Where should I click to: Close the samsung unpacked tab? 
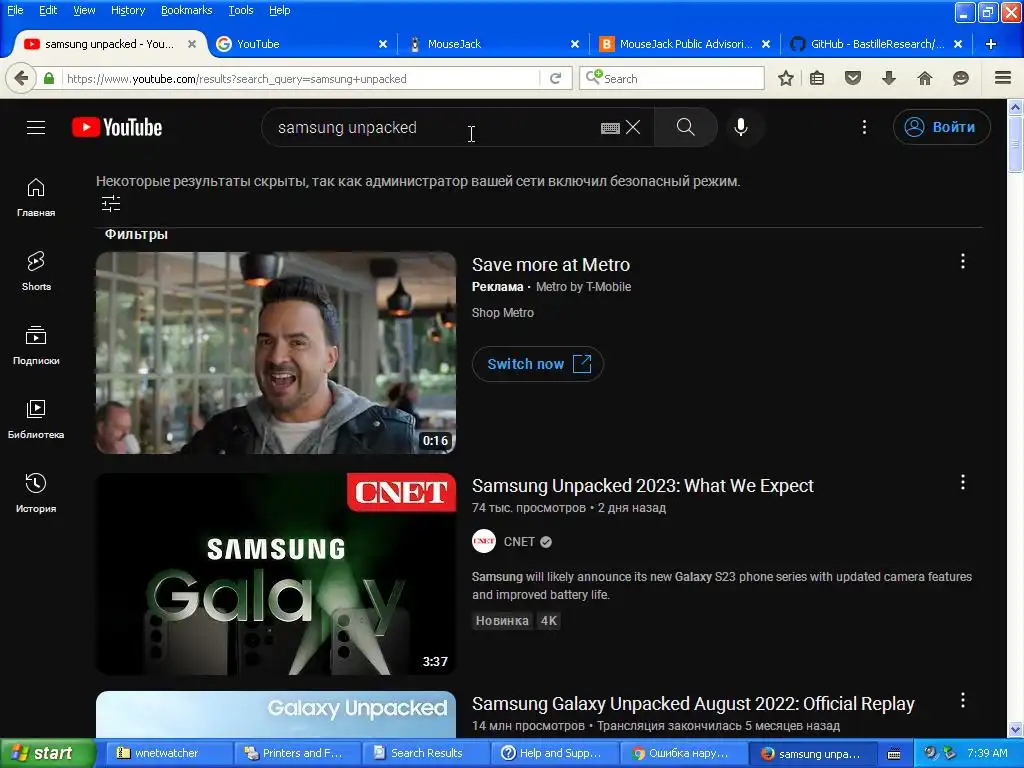coord(192,44)
